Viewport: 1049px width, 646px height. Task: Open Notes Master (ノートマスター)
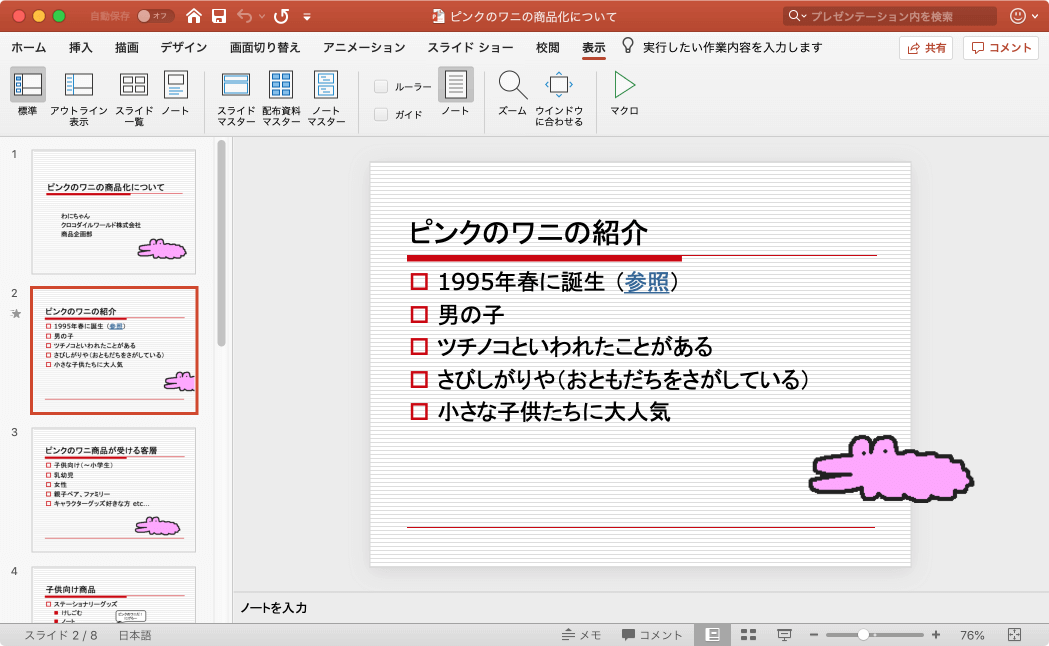click(326, 97)
